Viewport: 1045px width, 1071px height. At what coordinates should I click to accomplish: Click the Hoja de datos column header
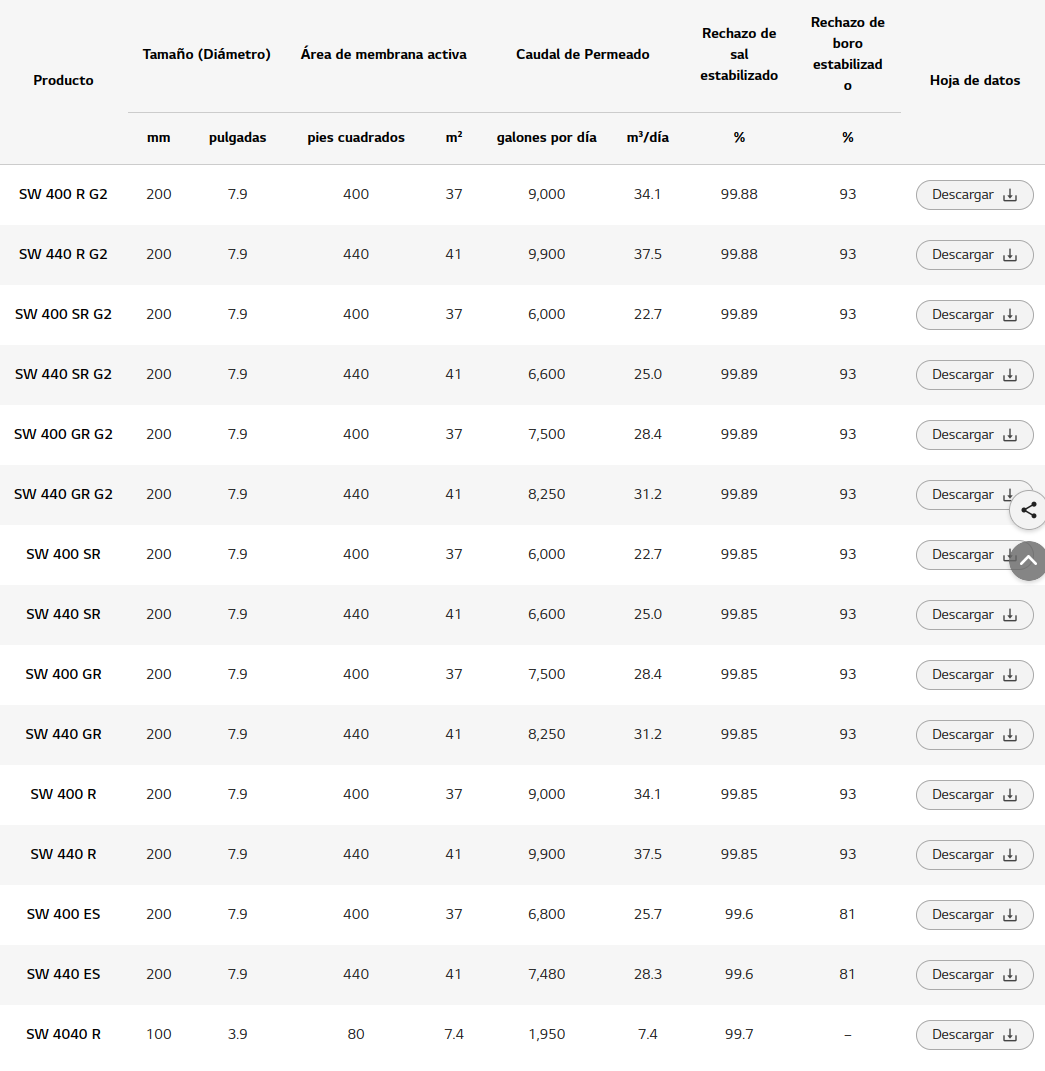pos(974,80)
